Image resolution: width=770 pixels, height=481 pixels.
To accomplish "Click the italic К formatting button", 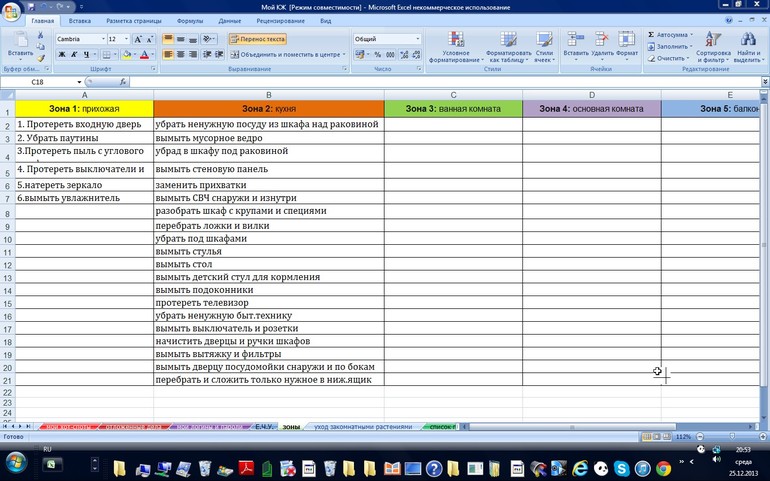I will point(74,54).
